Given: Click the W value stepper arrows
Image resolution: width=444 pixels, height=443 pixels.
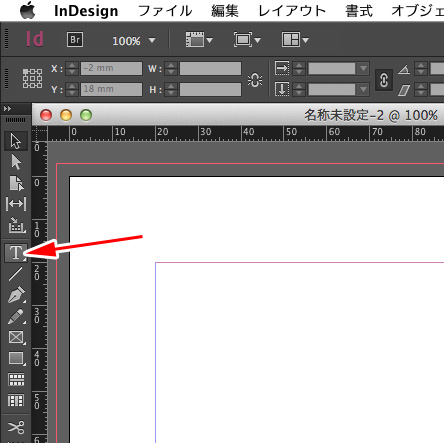Looking at the screenshot, I should (x=171, y=68).
